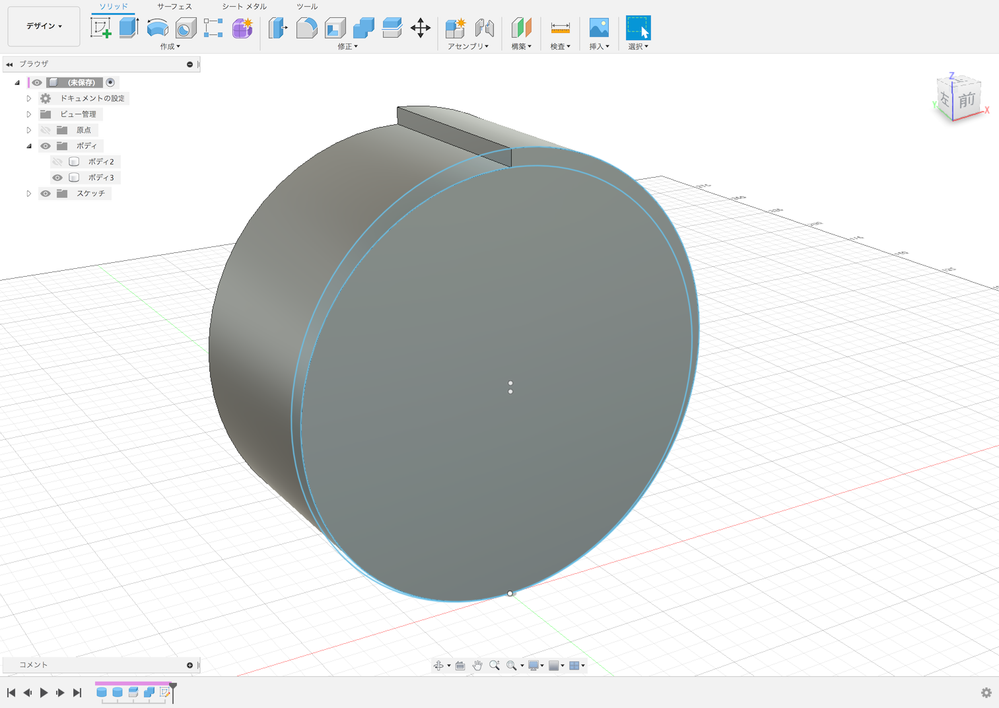Image resolution: width=999 pixels, height=708 pixels.
Task: Select the Extrude tool
Action: pos(129,27)
